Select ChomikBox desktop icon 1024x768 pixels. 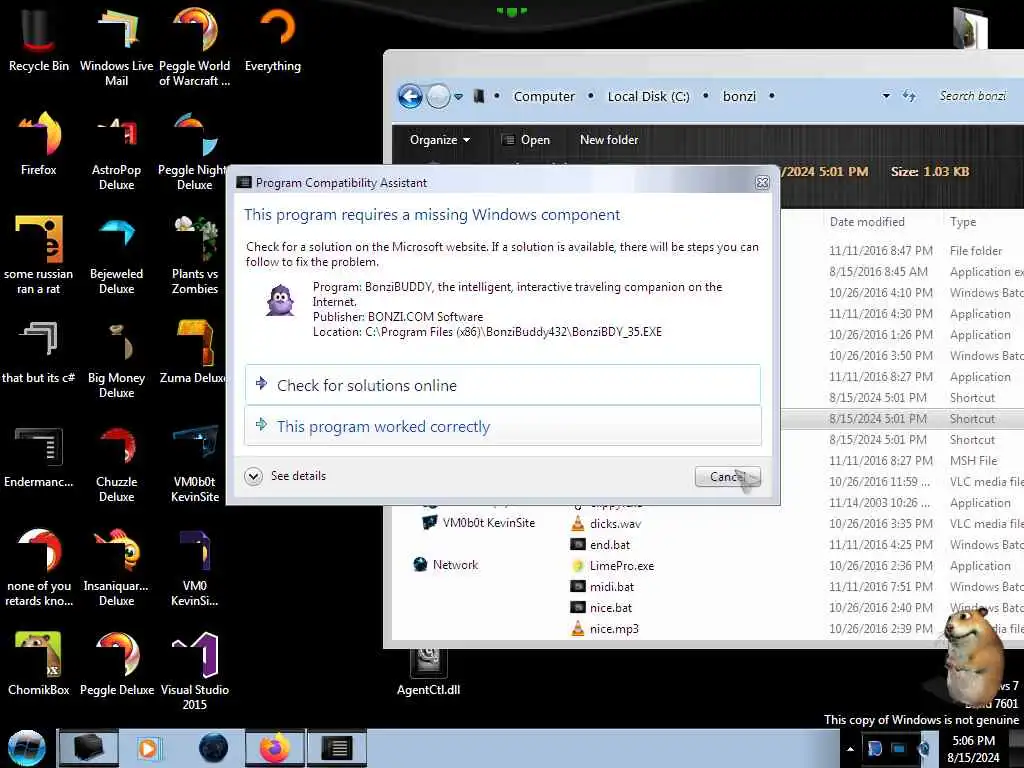click(x=39, y=664)
